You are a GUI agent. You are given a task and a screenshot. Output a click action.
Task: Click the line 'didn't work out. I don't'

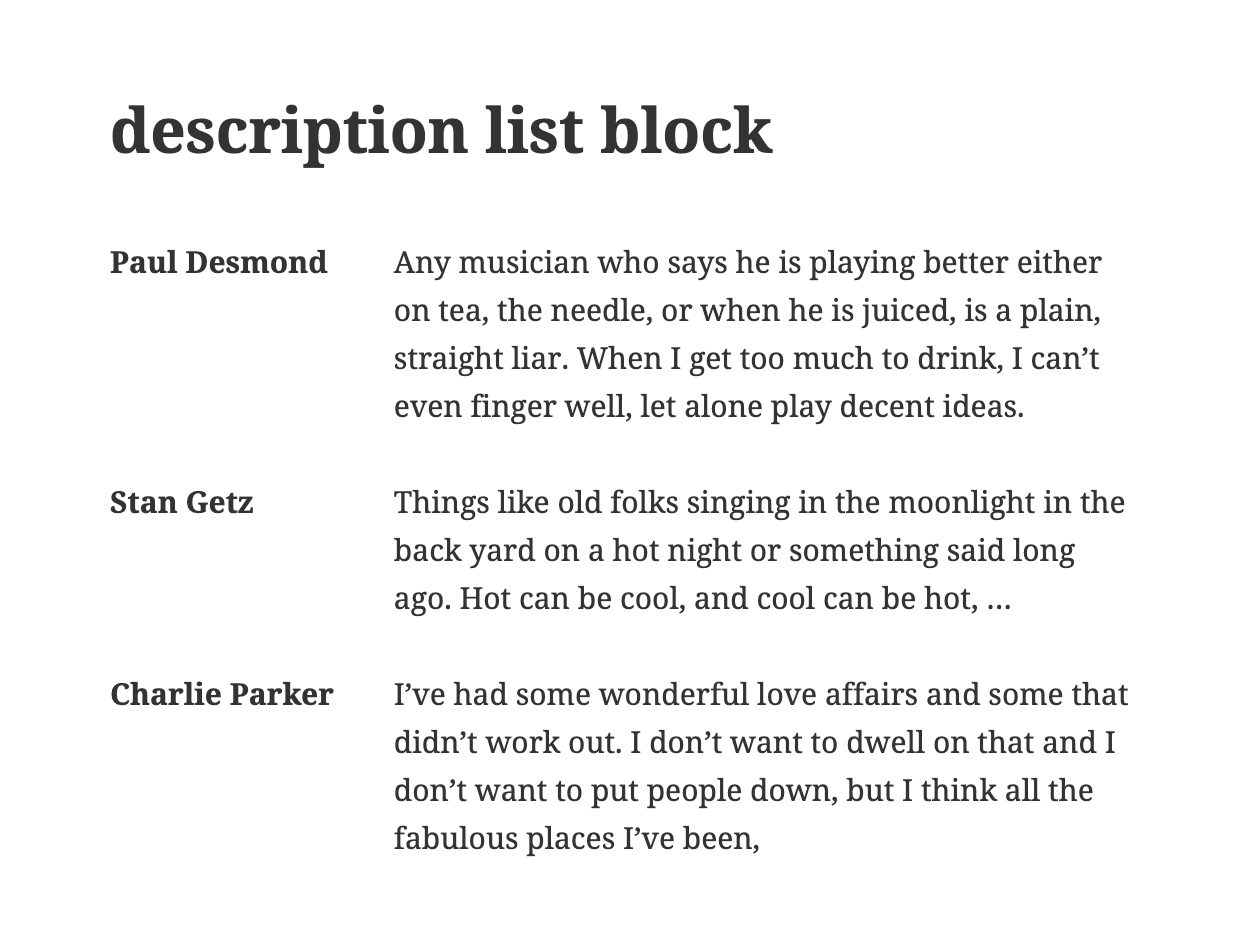pos(755,743)
